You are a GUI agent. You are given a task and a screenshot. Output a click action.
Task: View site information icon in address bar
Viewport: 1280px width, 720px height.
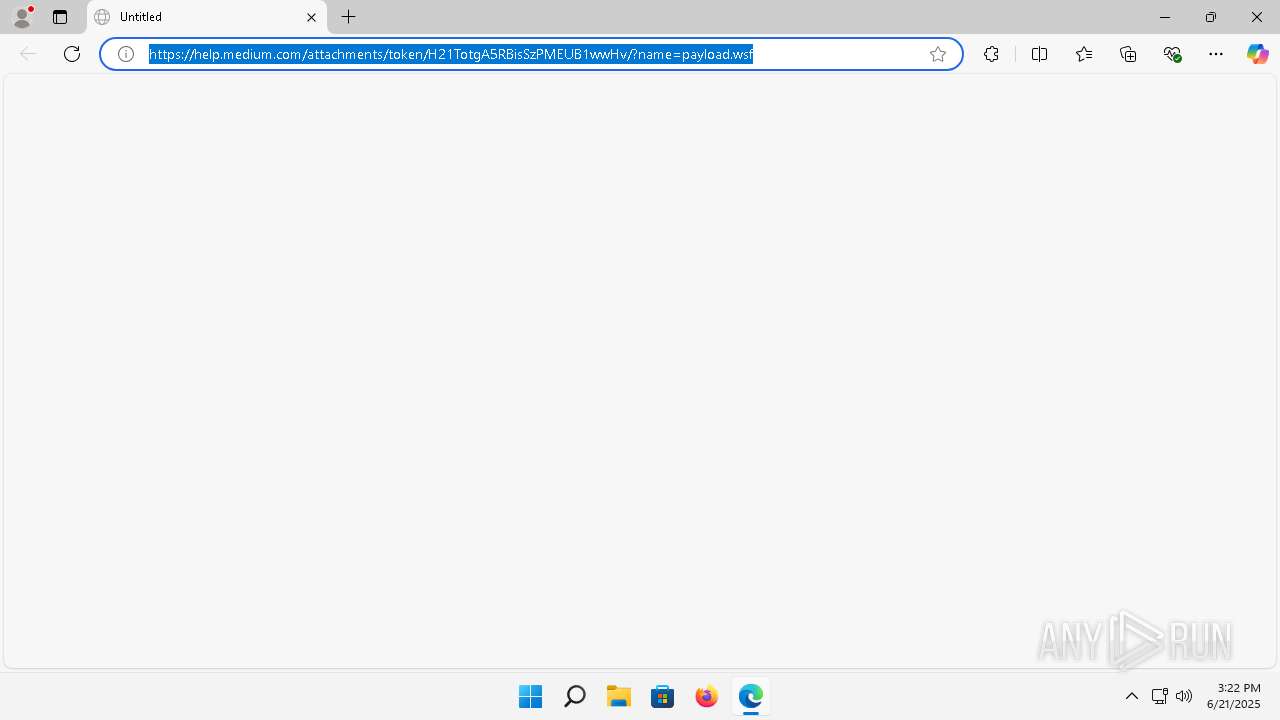click(126, 54)
